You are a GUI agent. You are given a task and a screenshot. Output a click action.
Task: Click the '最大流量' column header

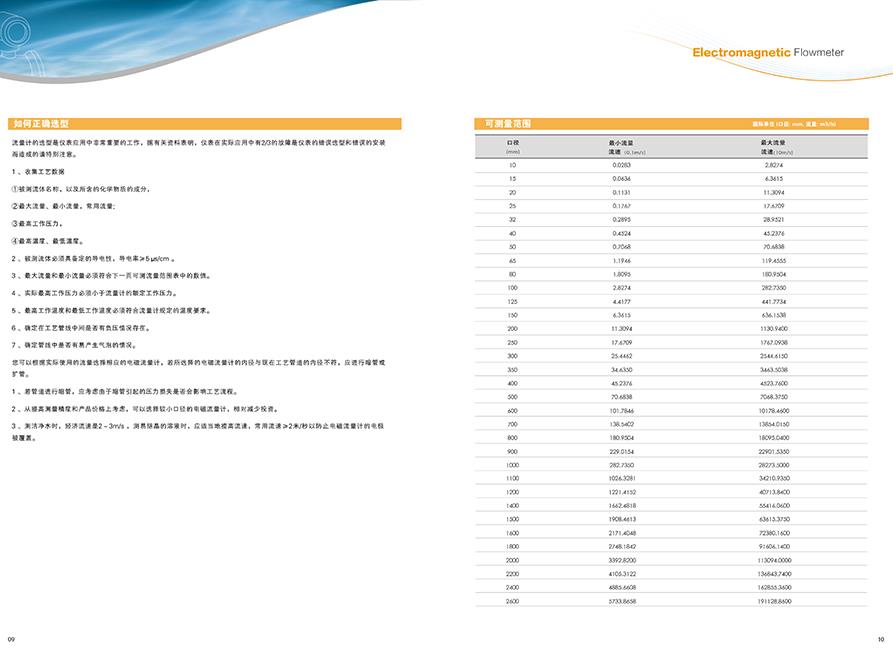(773, 147)
